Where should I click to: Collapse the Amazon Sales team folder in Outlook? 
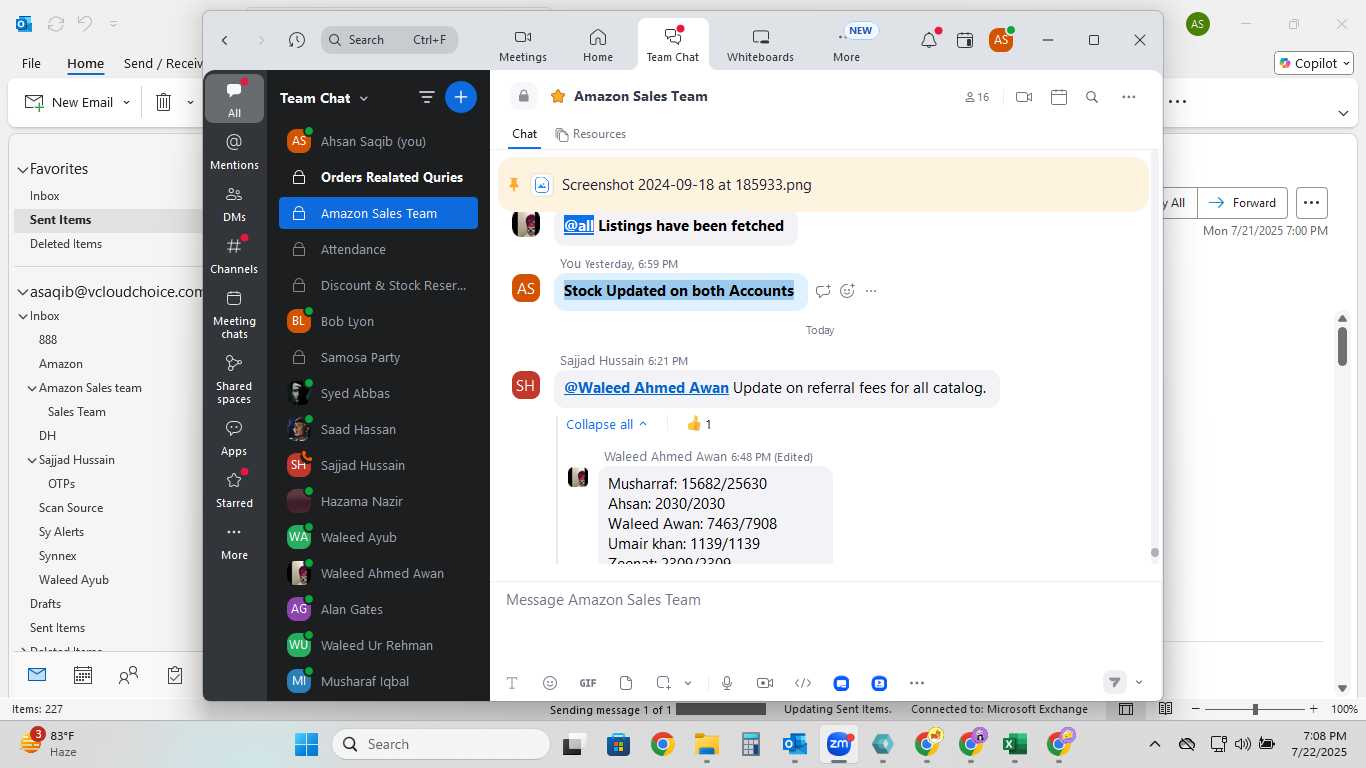pyautogui.click(x=32, y=388)
